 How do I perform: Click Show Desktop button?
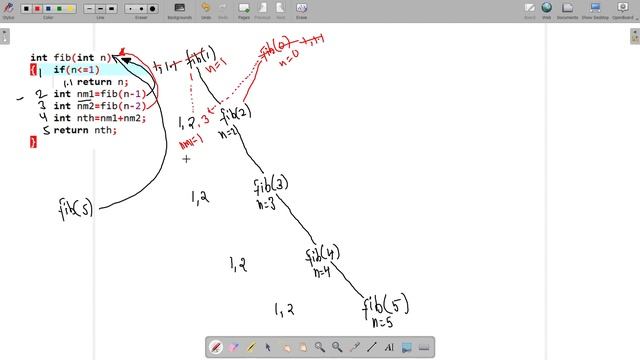[595, 10]
